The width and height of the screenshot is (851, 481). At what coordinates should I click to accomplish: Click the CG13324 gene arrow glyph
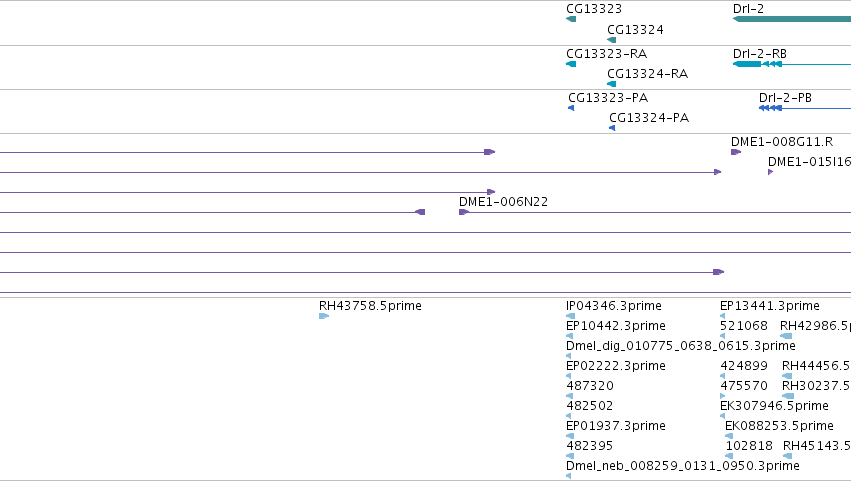[612, 40]
